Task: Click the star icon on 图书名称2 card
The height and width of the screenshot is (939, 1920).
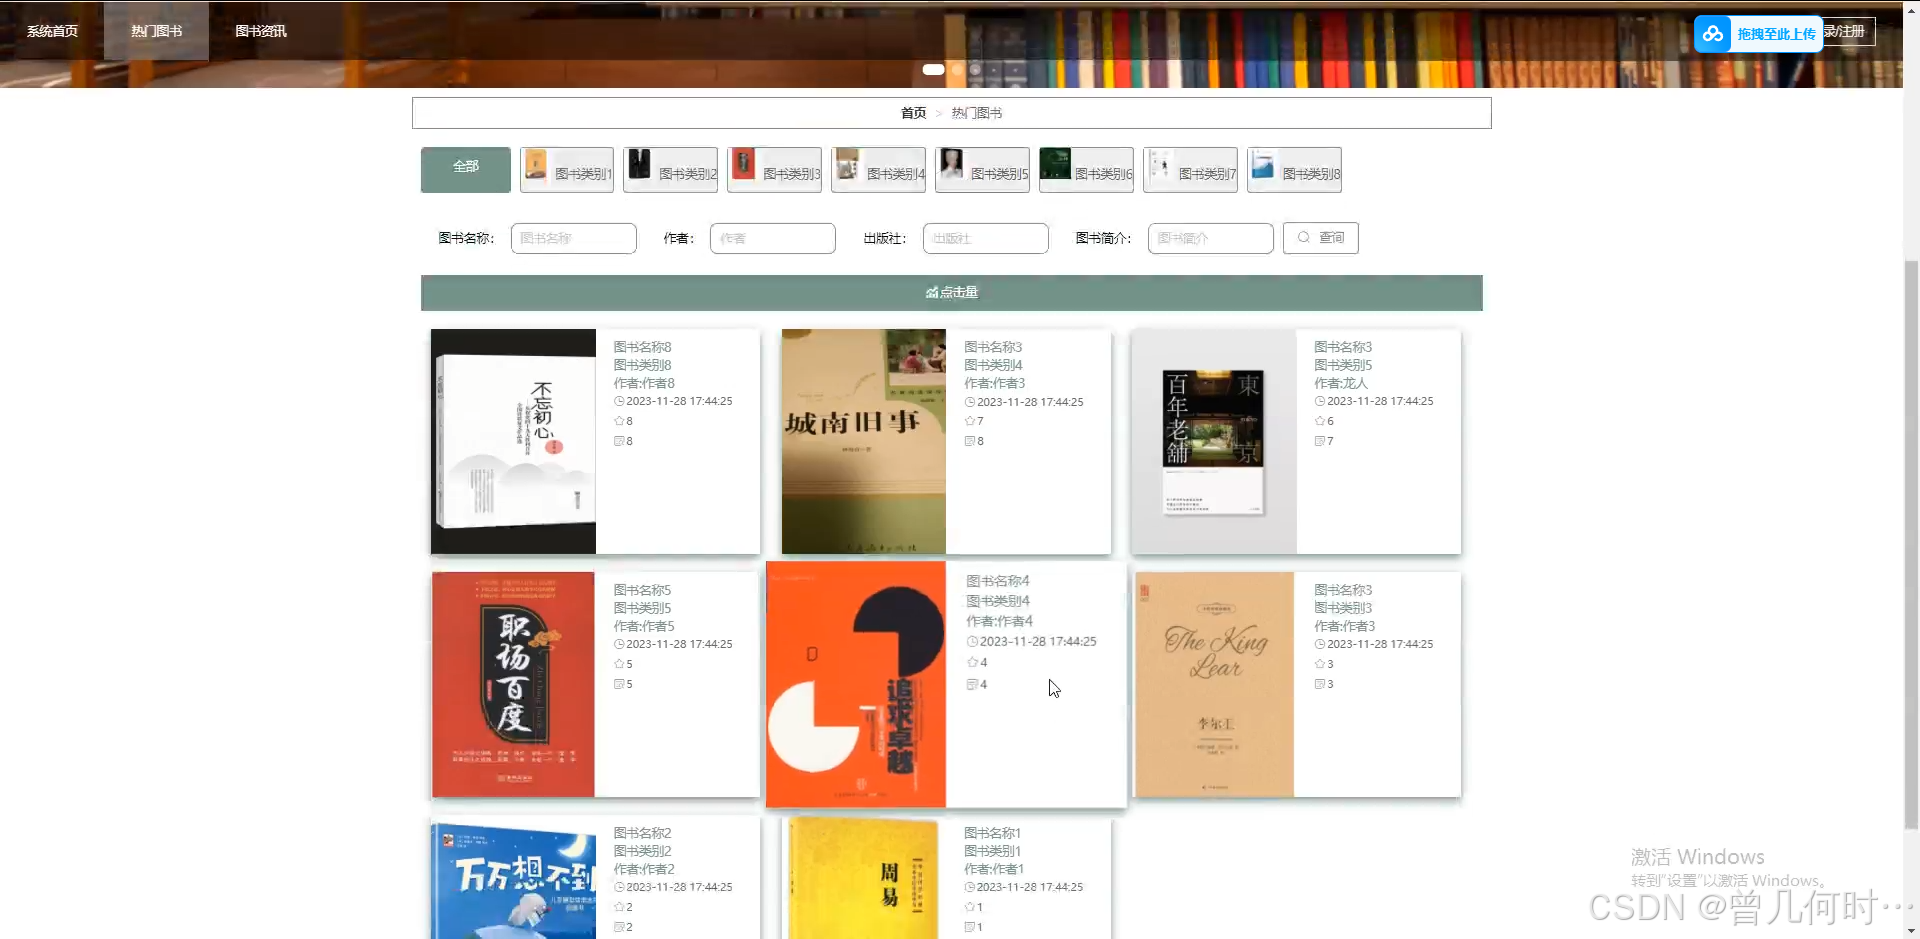Action: point(619,907)
